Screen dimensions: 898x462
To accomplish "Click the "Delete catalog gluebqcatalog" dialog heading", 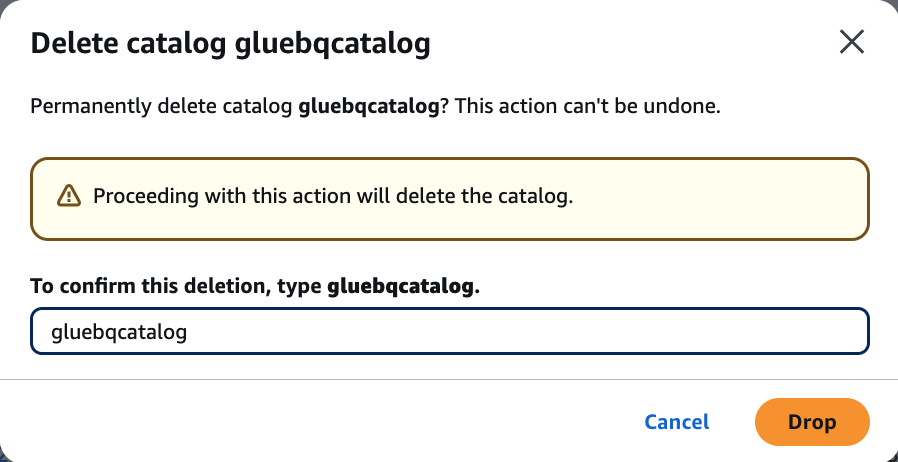I will click(x=231, y=44).
